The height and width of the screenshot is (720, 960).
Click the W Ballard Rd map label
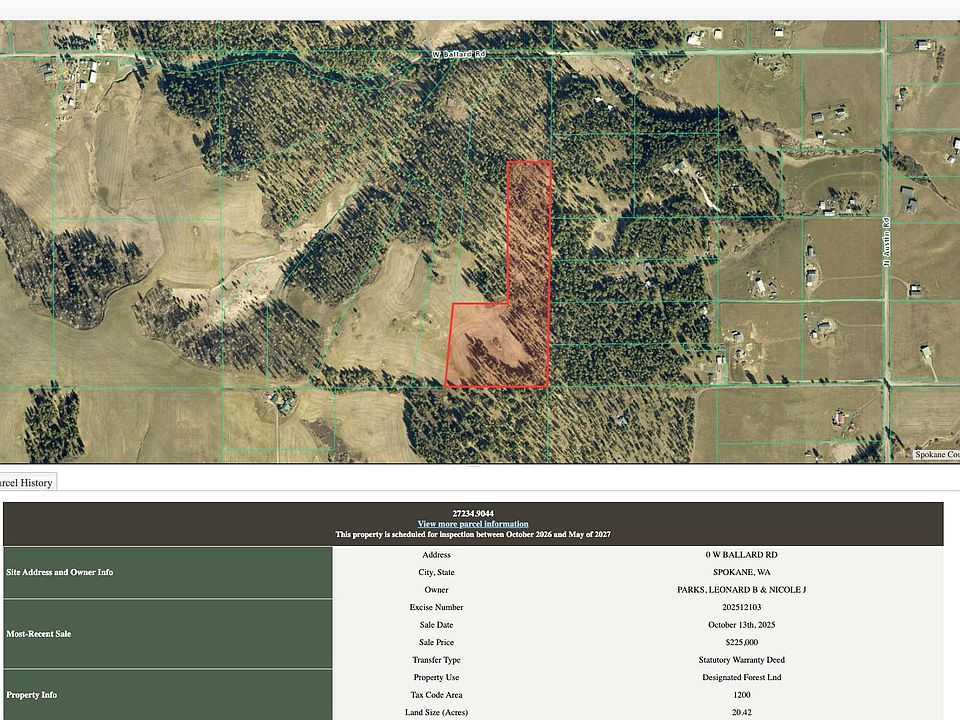pyautogui.click(x=459, y=54)
